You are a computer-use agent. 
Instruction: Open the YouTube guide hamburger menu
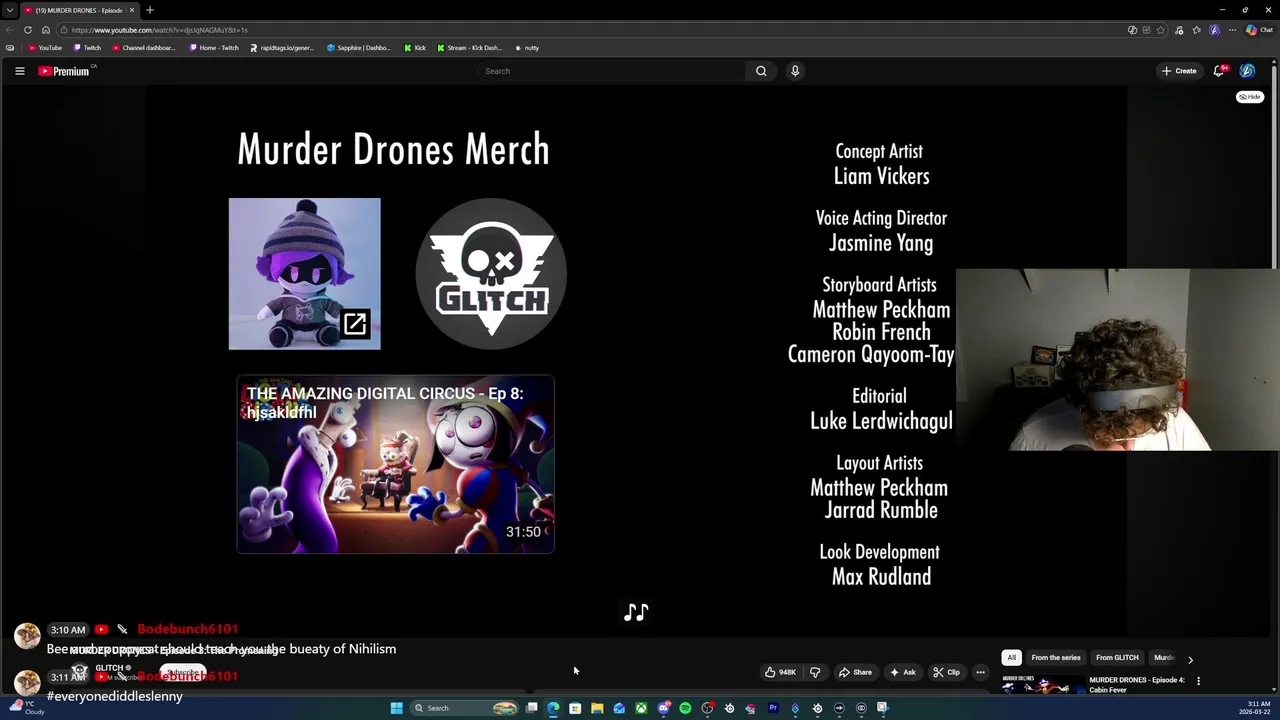pyautogui.click(x=19, y=71)
